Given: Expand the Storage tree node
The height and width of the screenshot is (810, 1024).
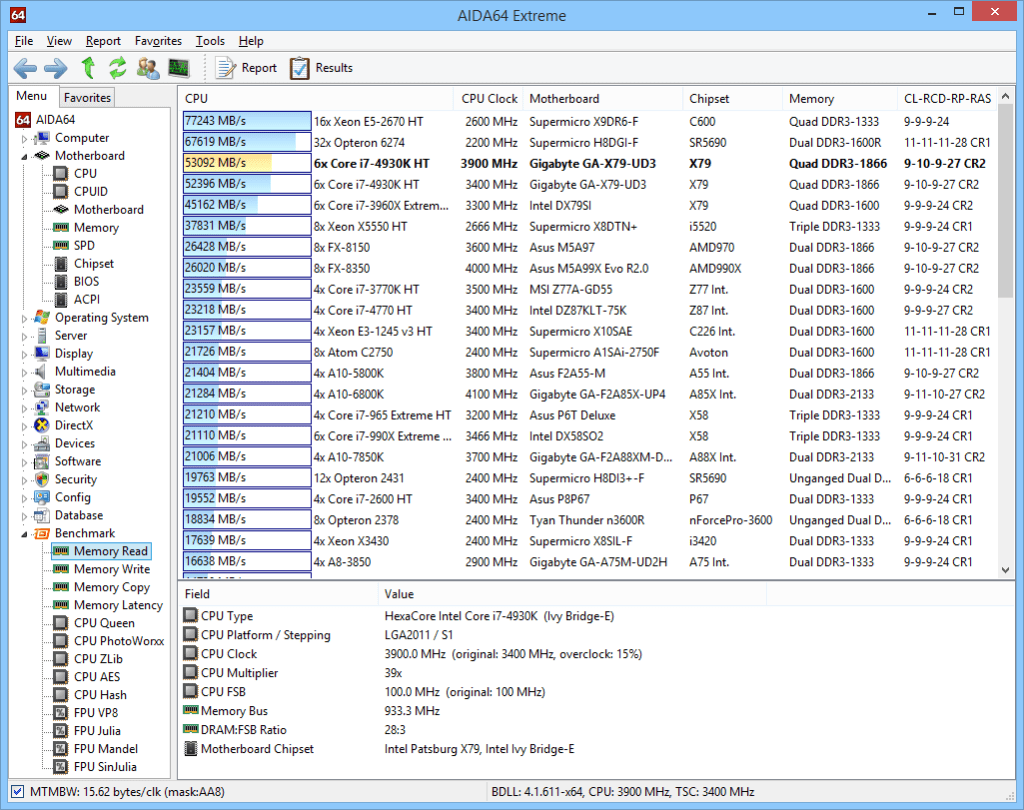Looking at the screenshot, I should (25, 390).
